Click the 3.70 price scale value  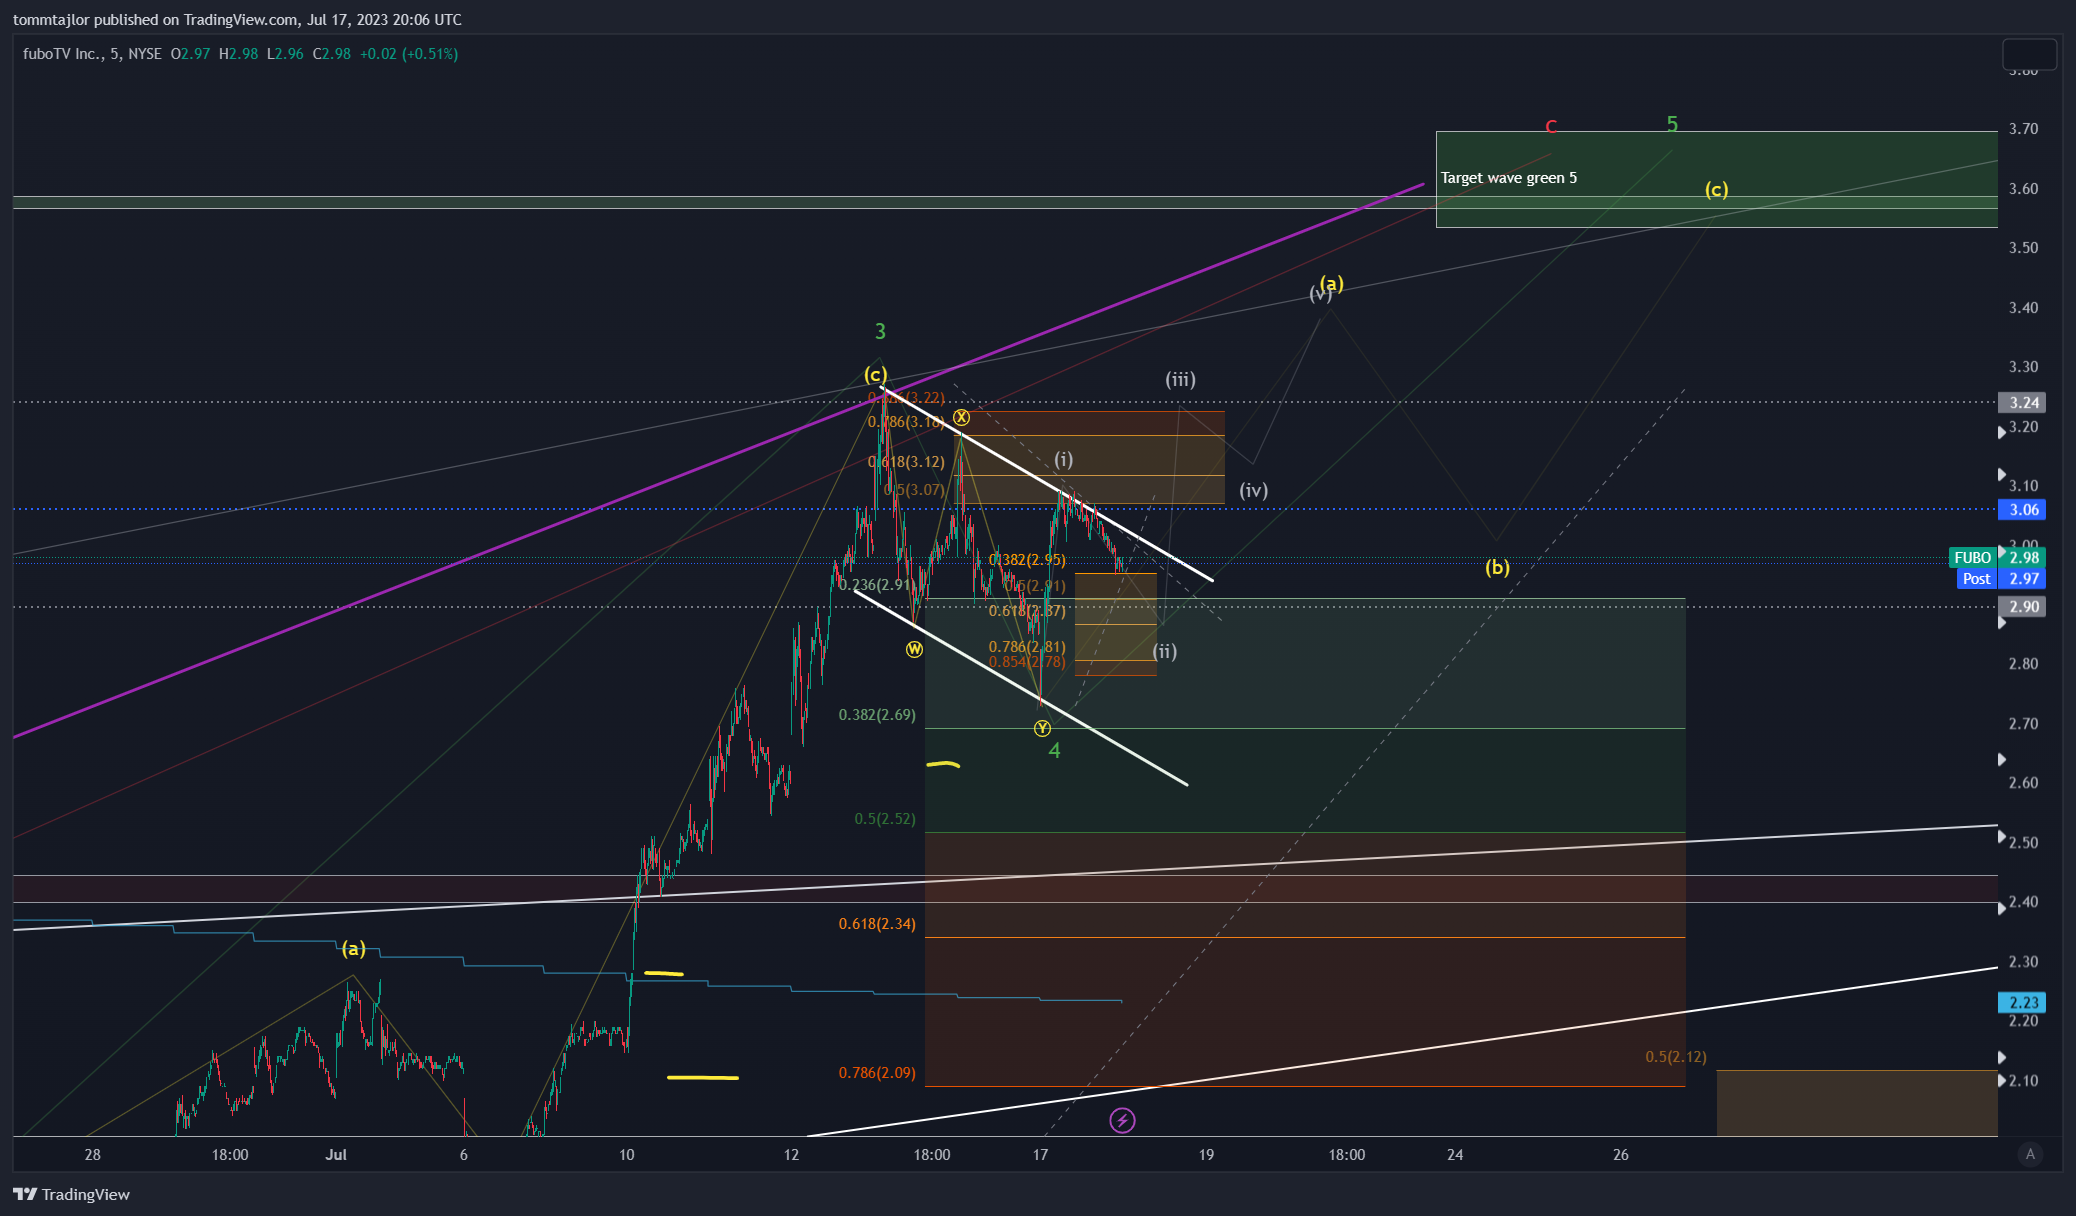point(2024,129)
